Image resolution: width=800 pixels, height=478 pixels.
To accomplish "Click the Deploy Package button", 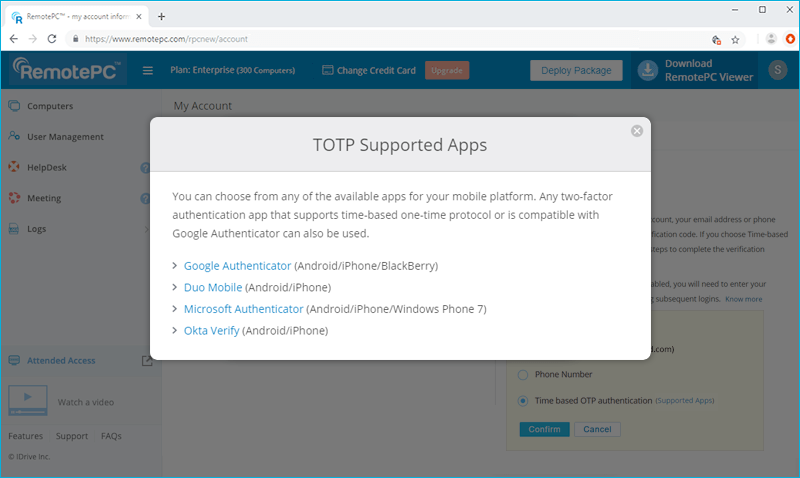I will click(x=576, y=70).
